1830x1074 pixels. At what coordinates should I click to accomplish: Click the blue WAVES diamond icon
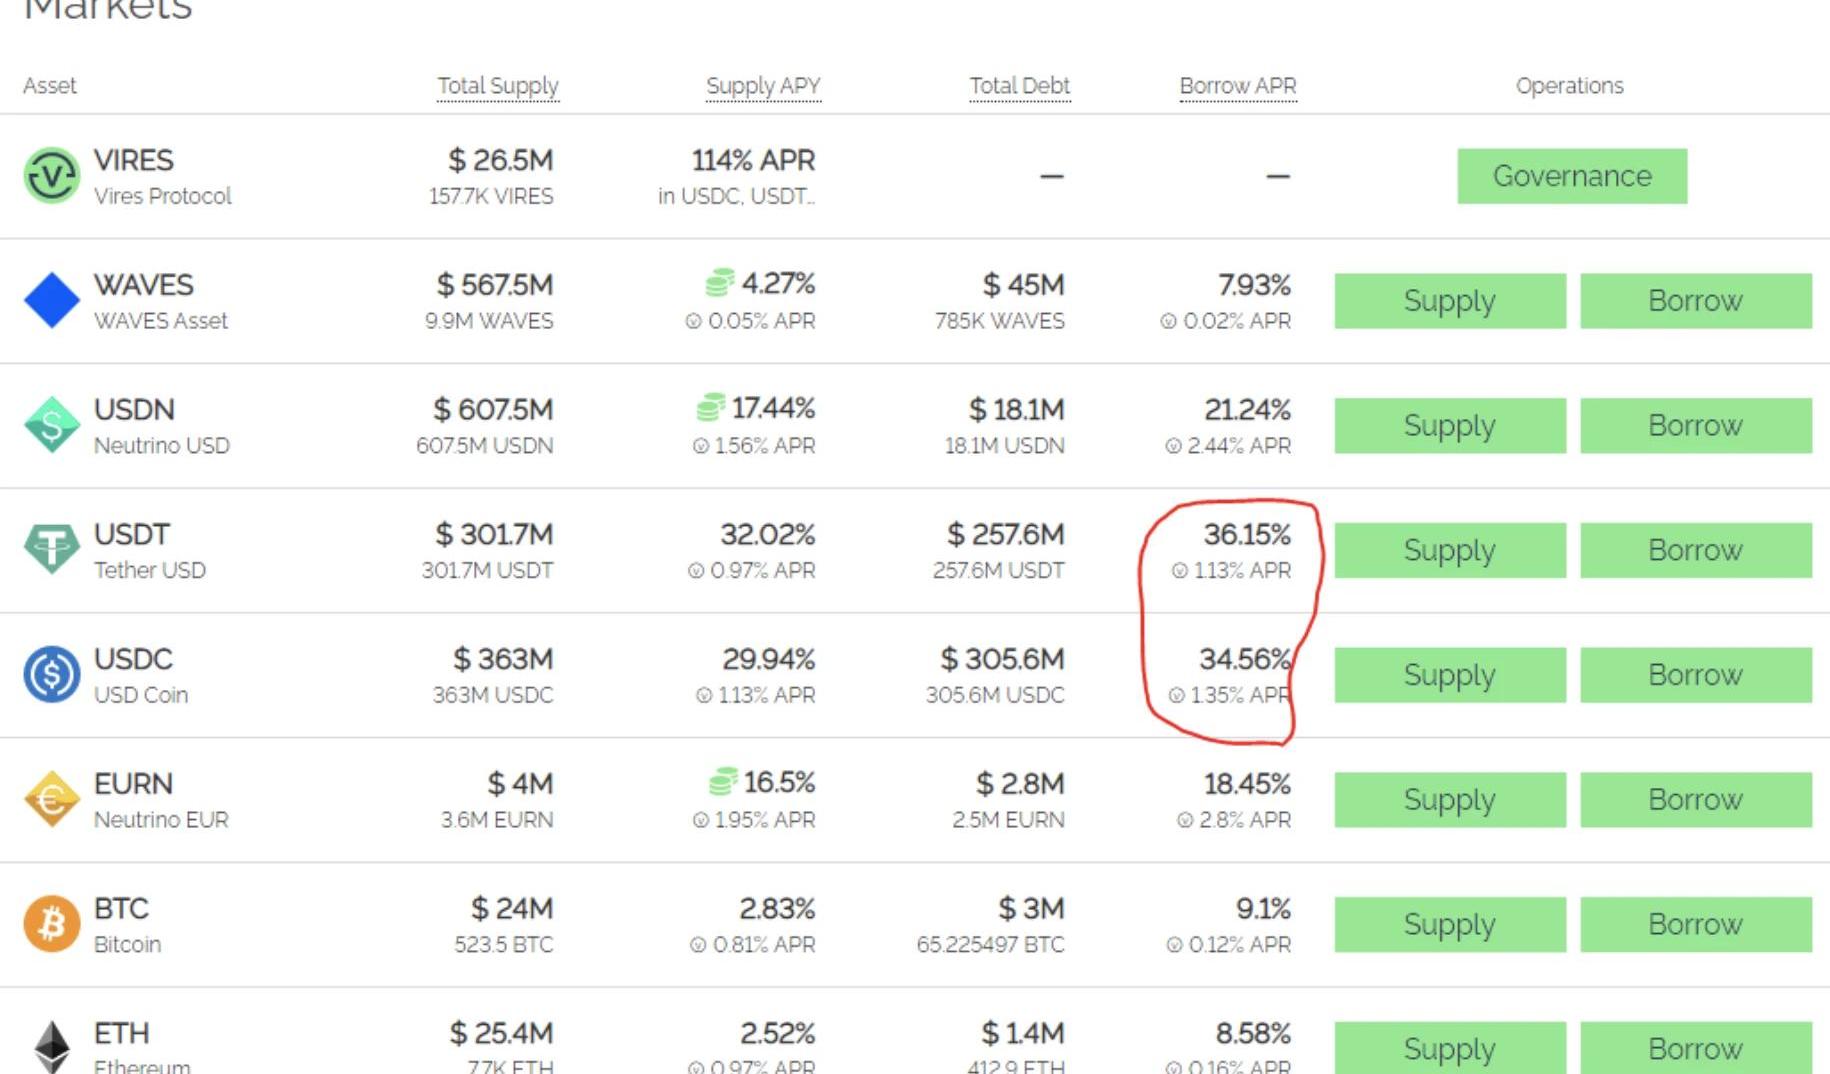tap(51, 300)
